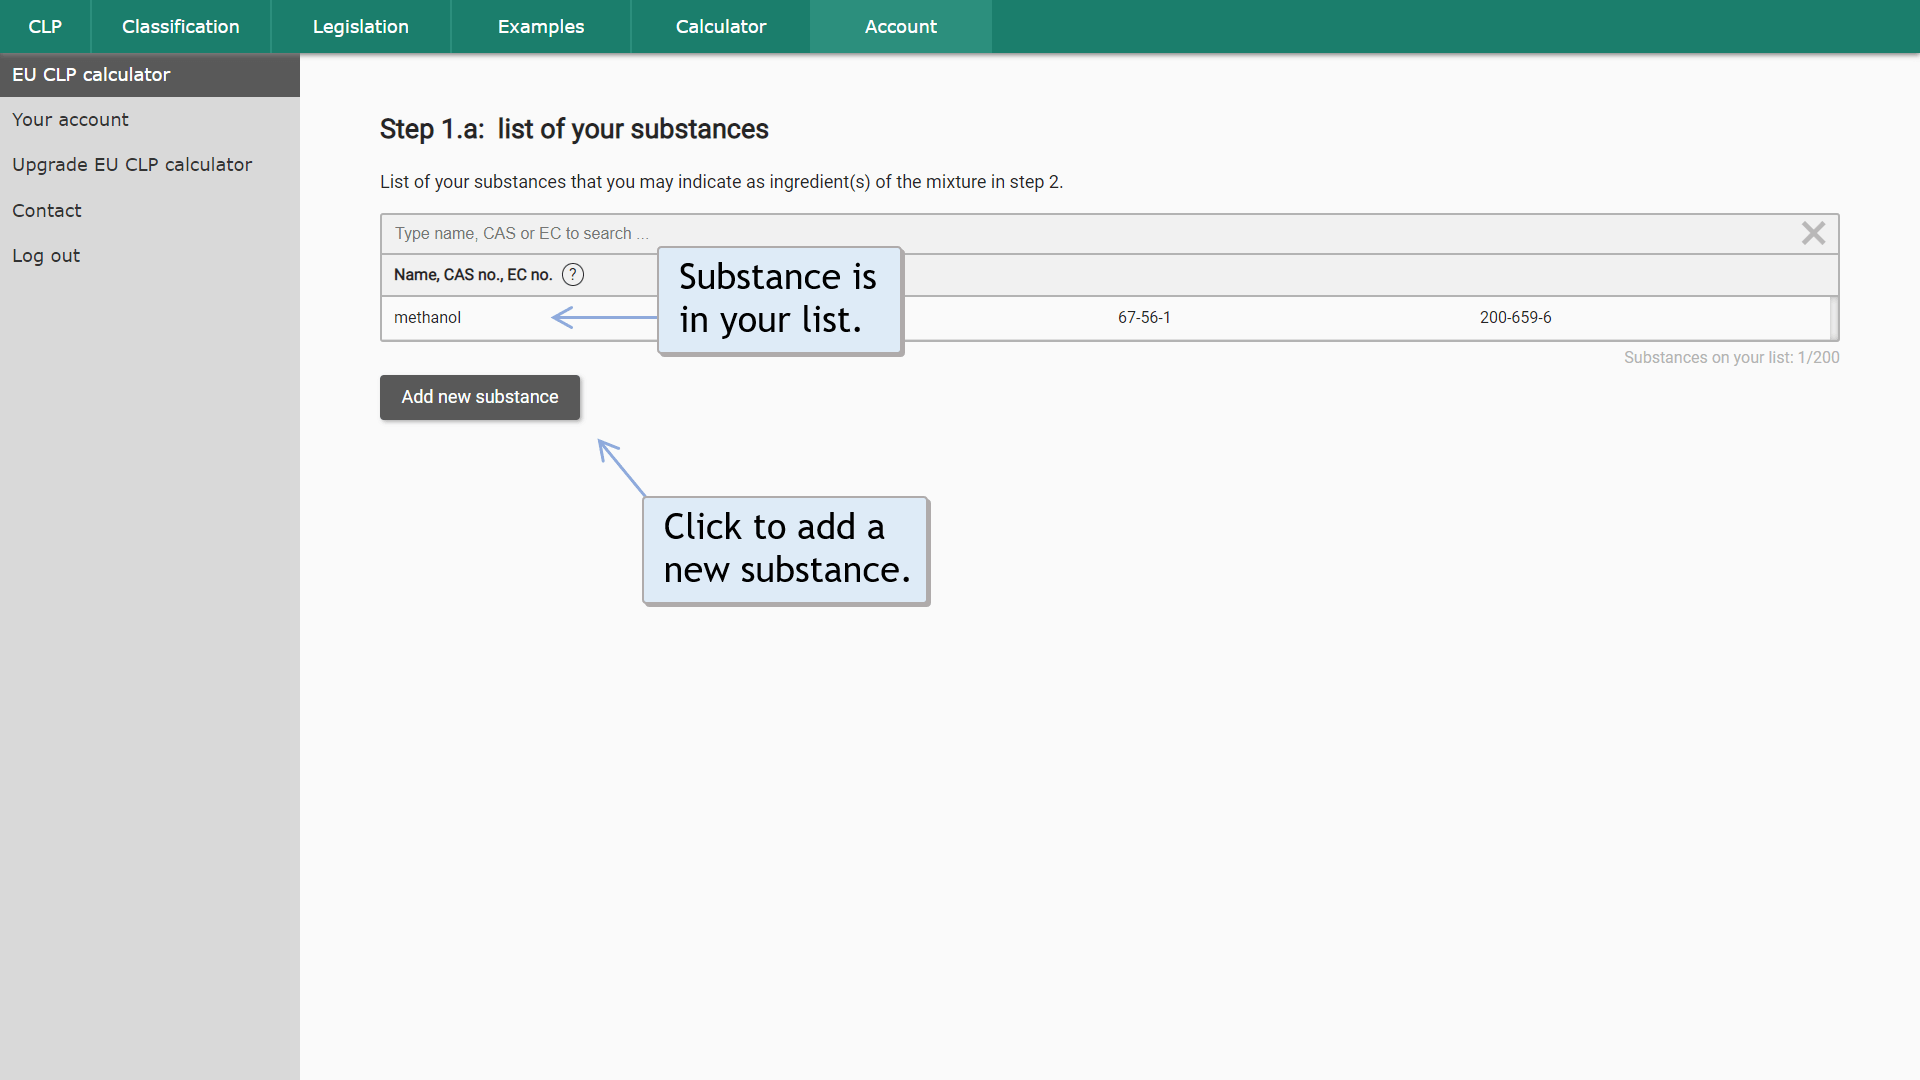Click Substances on your list counter
The width and height of the screenshot is (1920, 1080).
pyautogui.click(x=1731, y=358)
